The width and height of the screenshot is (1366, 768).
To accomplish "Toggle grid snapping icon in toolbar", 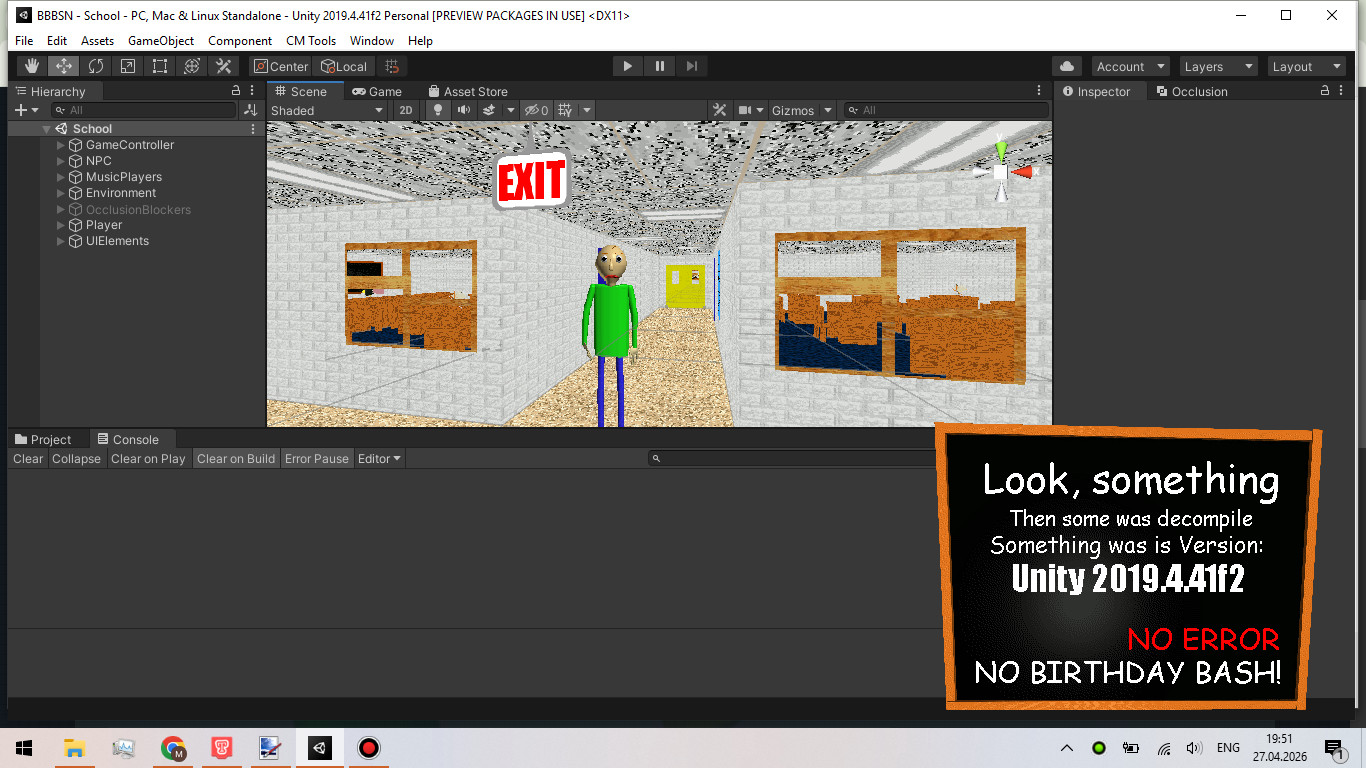I will 392,66.
